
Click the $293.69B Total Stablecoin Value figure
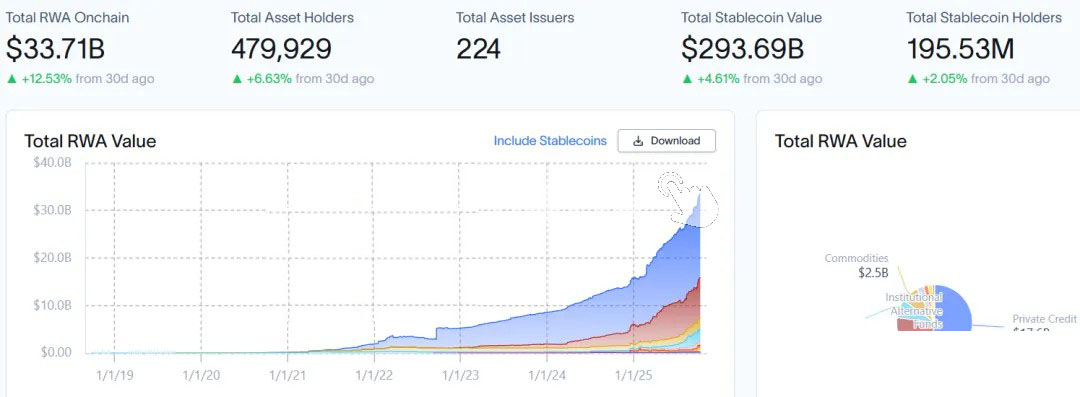[742, 49]
